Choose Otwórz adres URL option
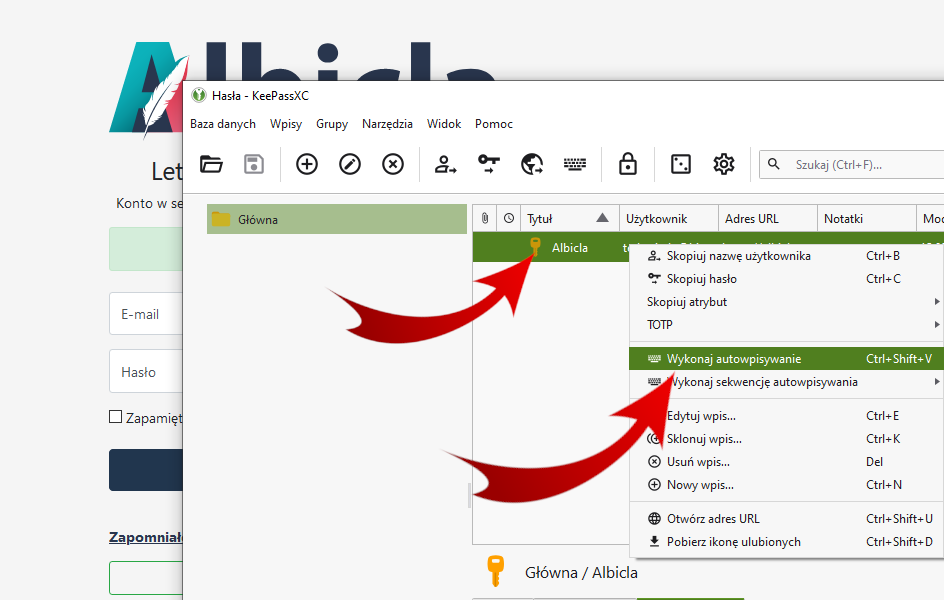Image resolution: width=944 pixels, height=600 pixels. click(786, 519)
